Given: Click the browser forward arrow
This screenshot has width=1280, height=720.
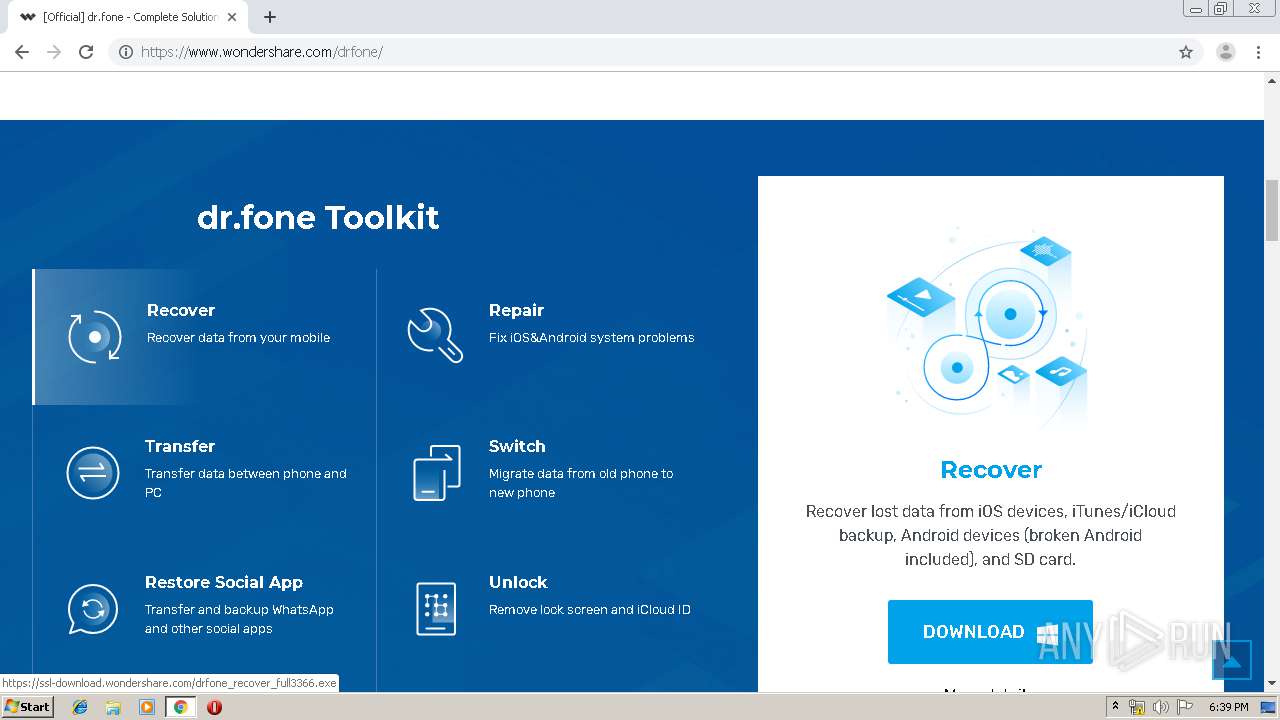Looking at the screenshot, I should coord(54,52).
